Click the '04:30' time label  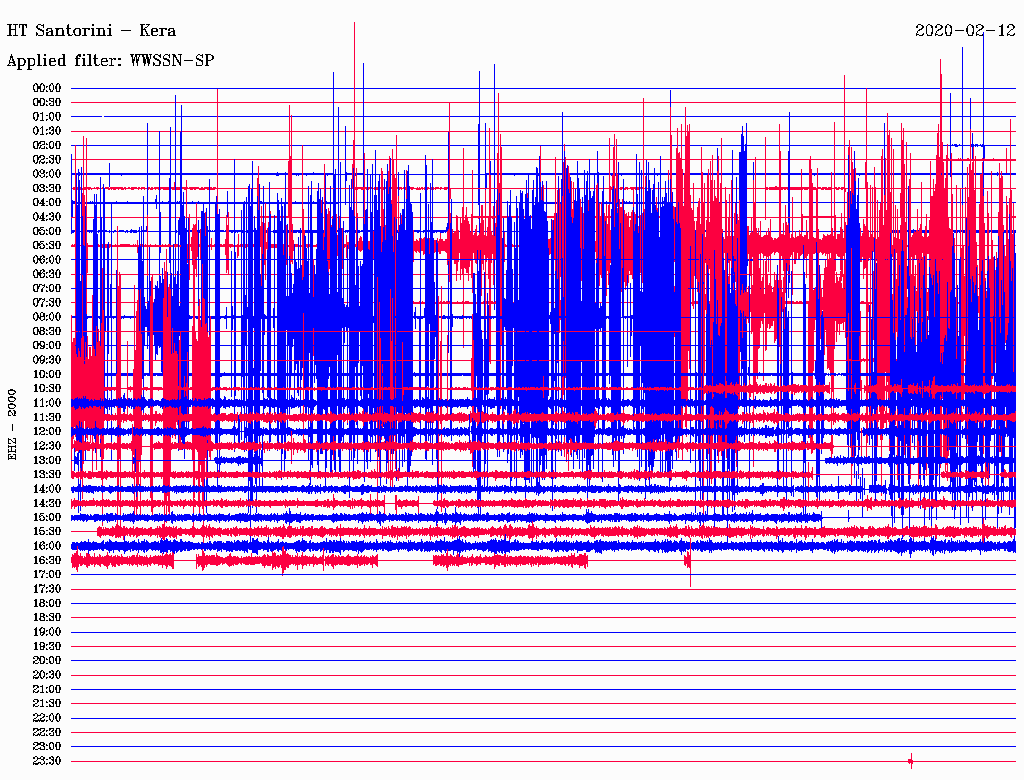[x=47, y=217]
